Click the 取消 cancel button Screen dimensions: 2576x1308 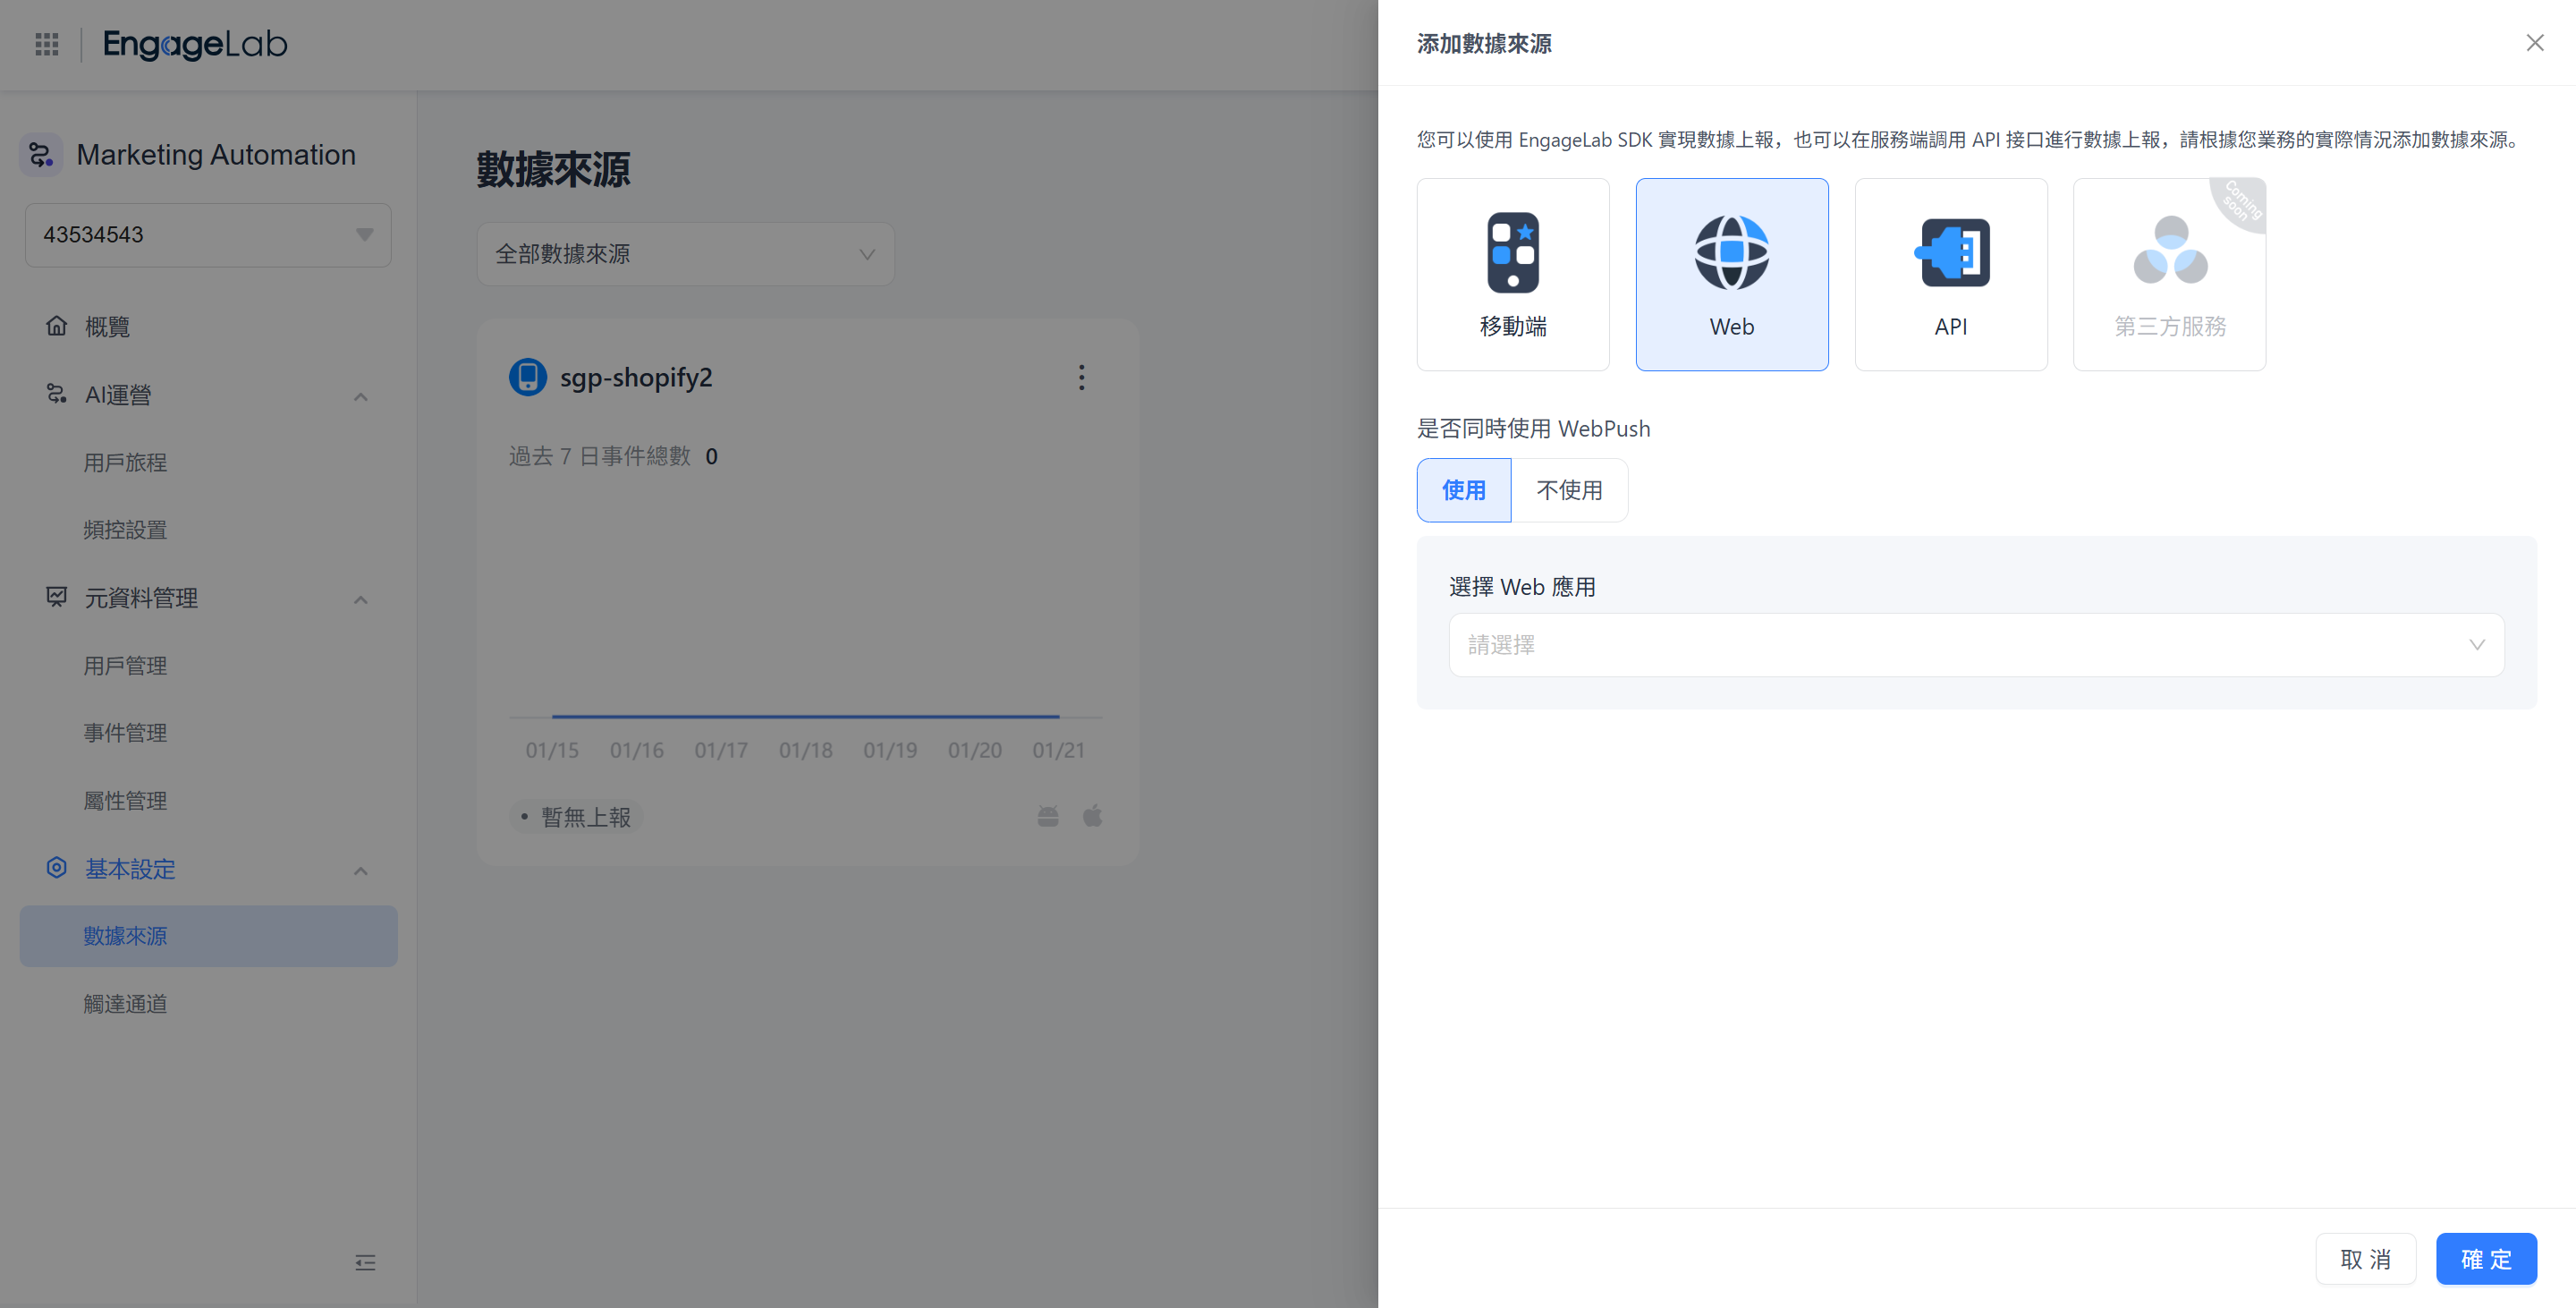(x=2365, y=1259)
